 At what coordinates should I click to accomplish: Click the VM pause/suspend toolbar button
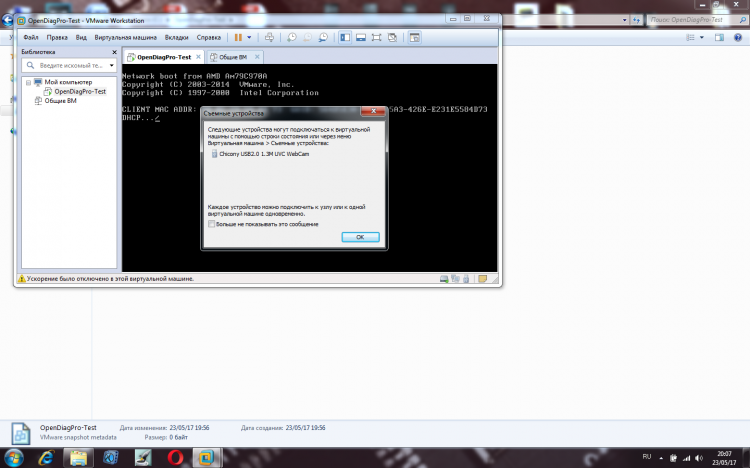pyautogui.click(x=238, y=37)
